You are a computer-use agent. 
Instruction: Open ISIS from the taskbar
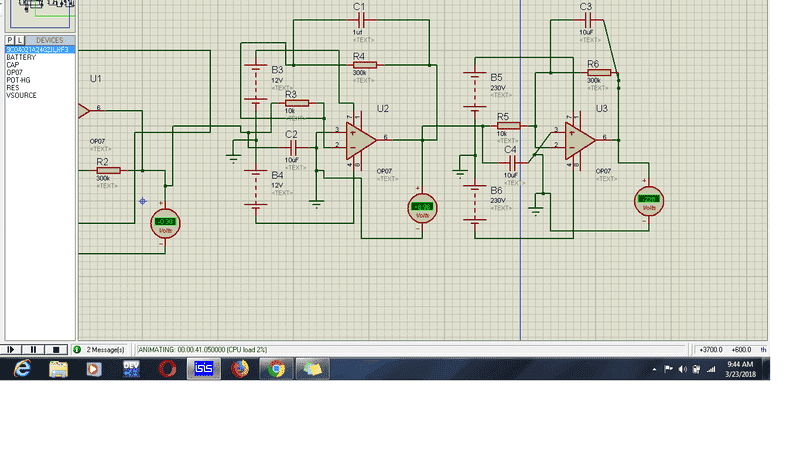204,368
